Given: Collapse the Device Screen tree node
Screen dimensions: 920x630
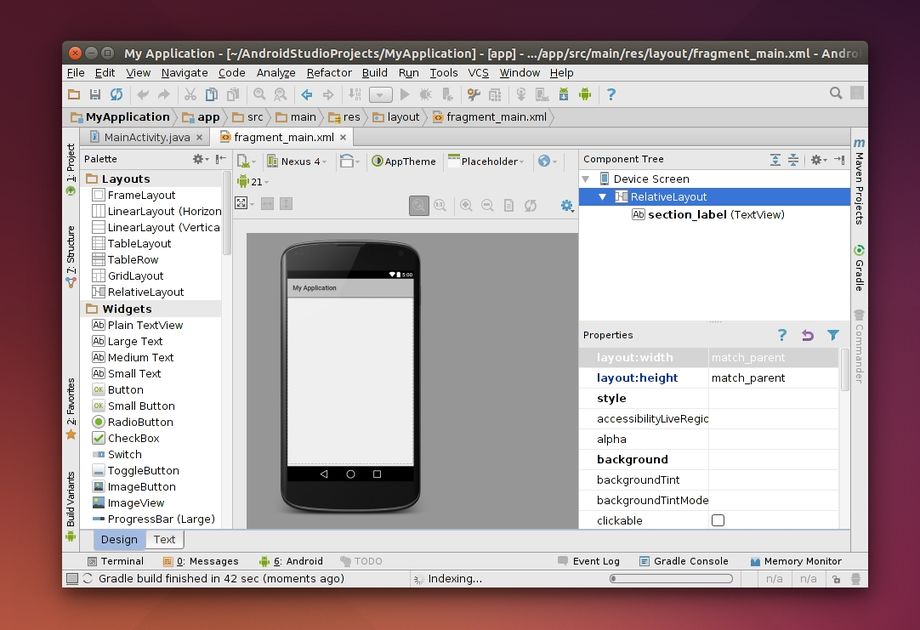Looking at the screenshot, I should point(586,179).
